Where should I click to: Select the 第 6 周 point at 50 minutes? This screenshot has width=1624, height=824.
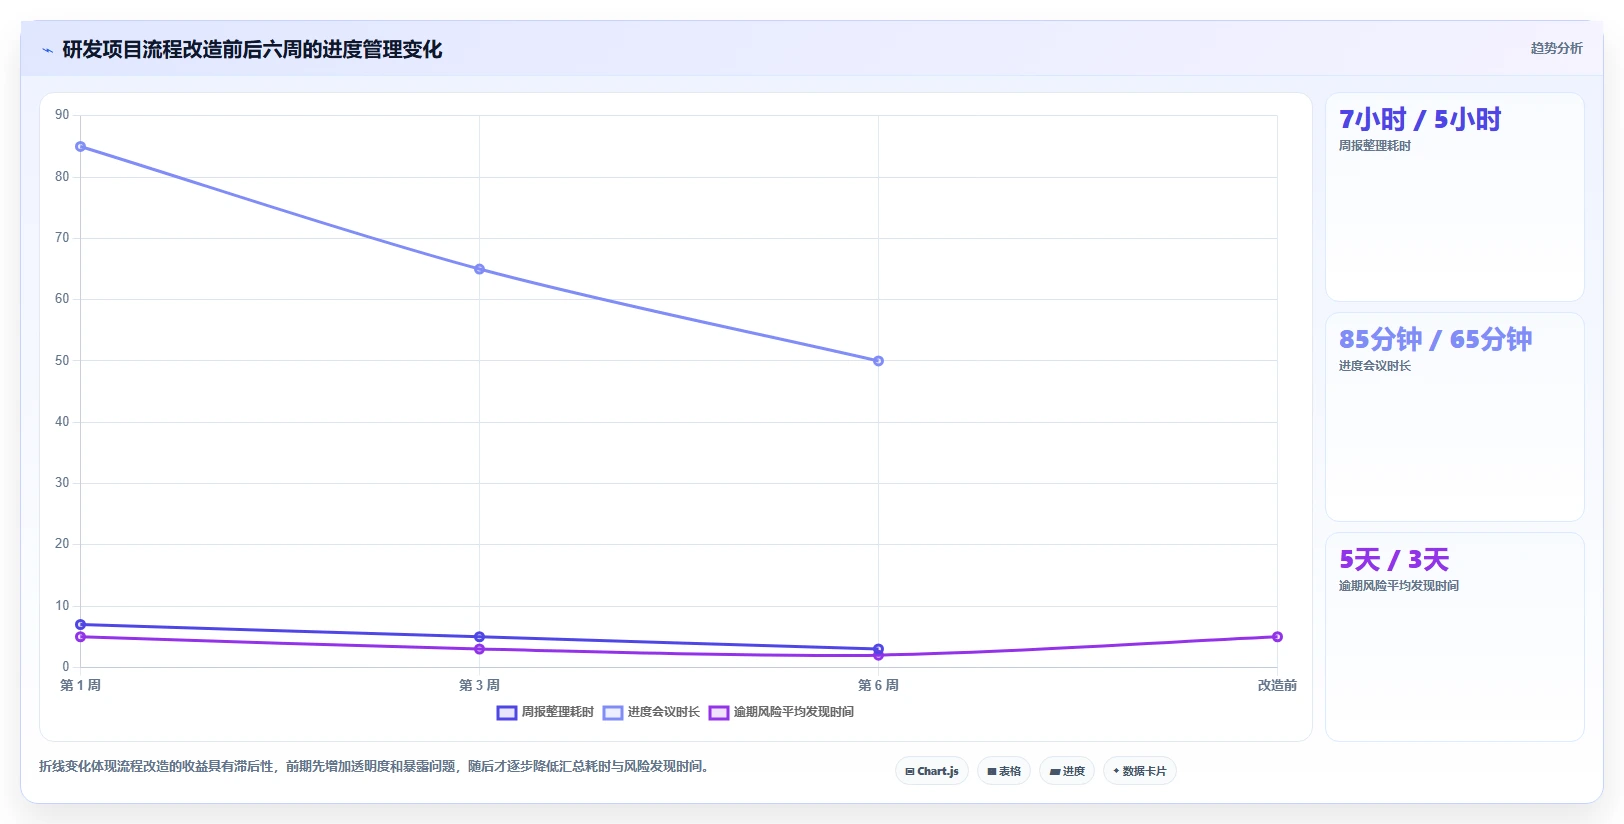(x=879, y=361)
